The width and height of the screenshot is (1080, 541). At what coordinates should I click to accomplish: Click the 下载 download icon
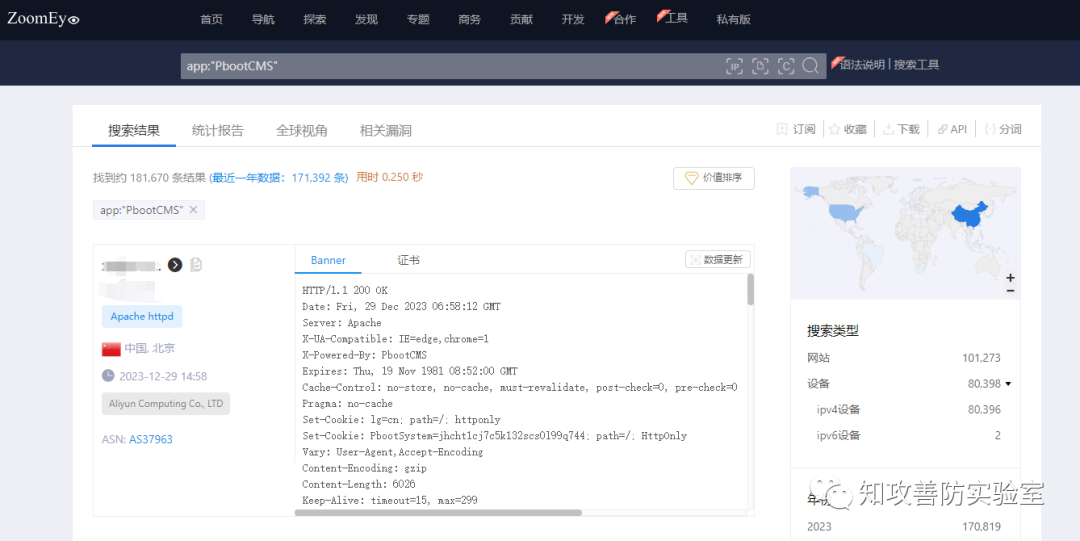pos(889,129)
